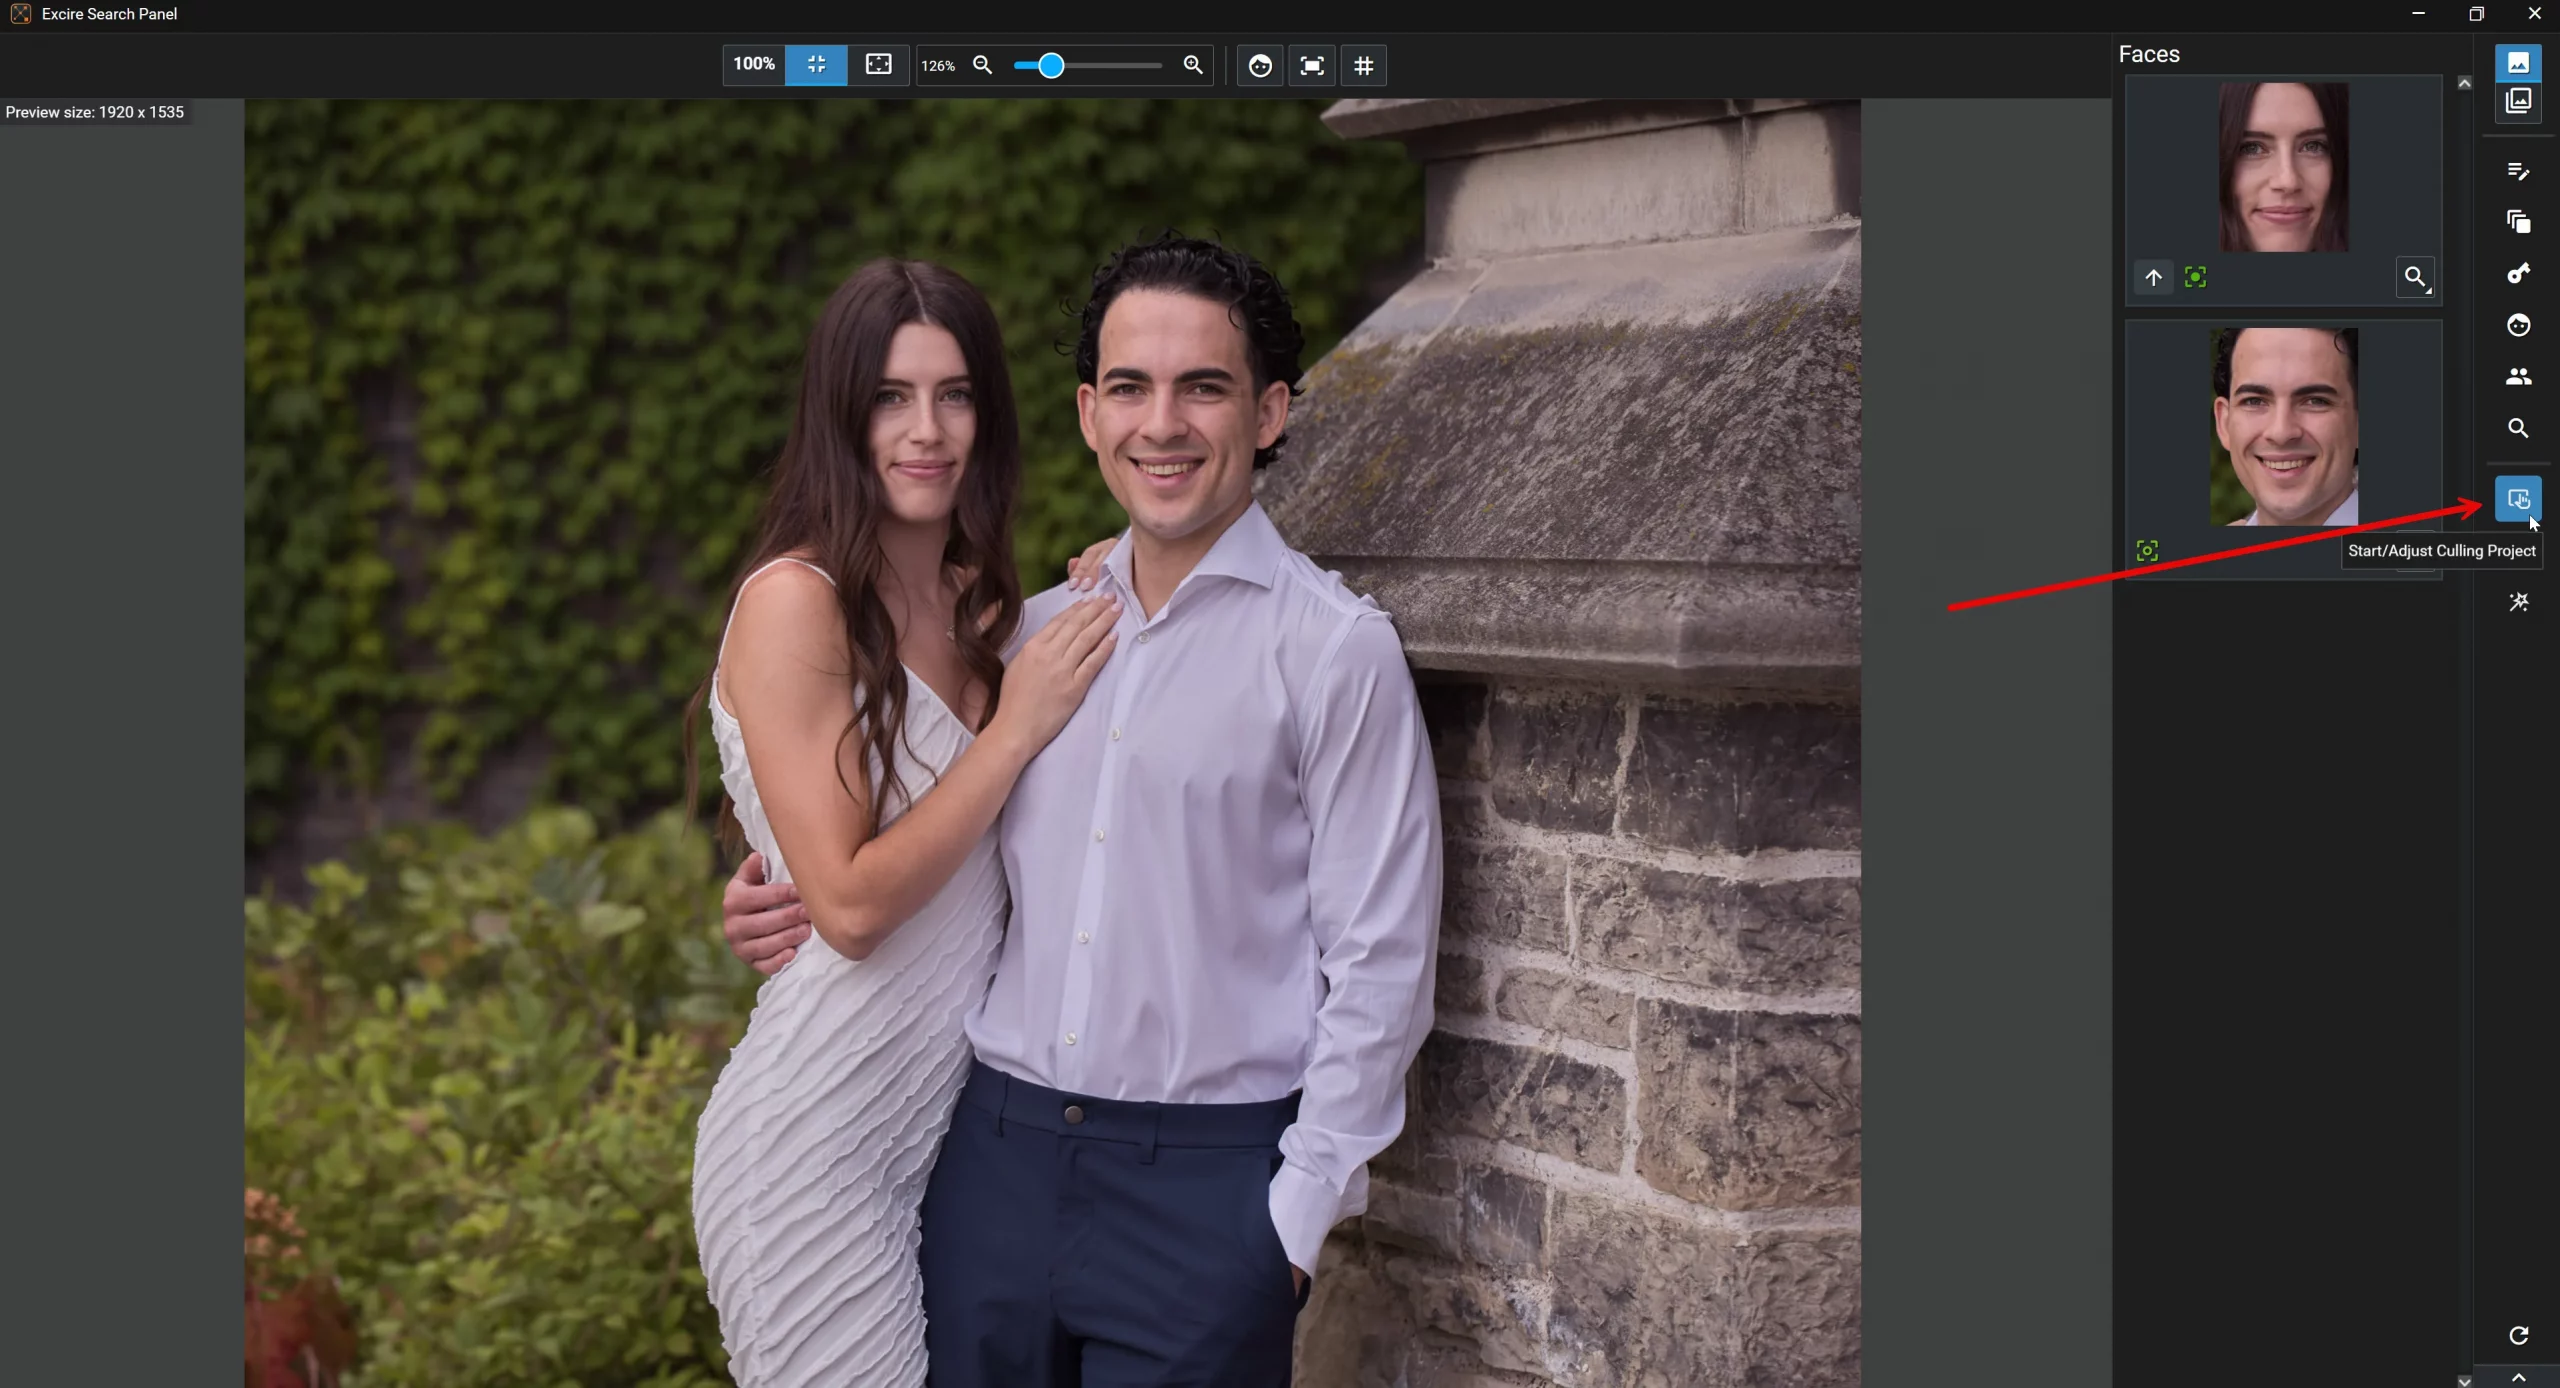Click the up arrow on woman's face card
The width and height of the screenshot is (2560, 1388).
2152,278
